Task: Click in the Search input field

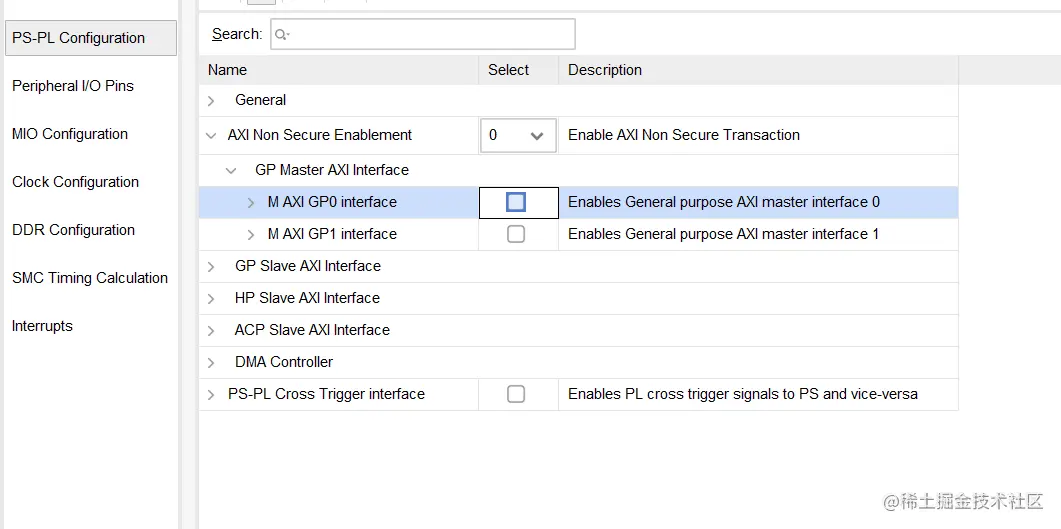Action: [x=430, y=35]
